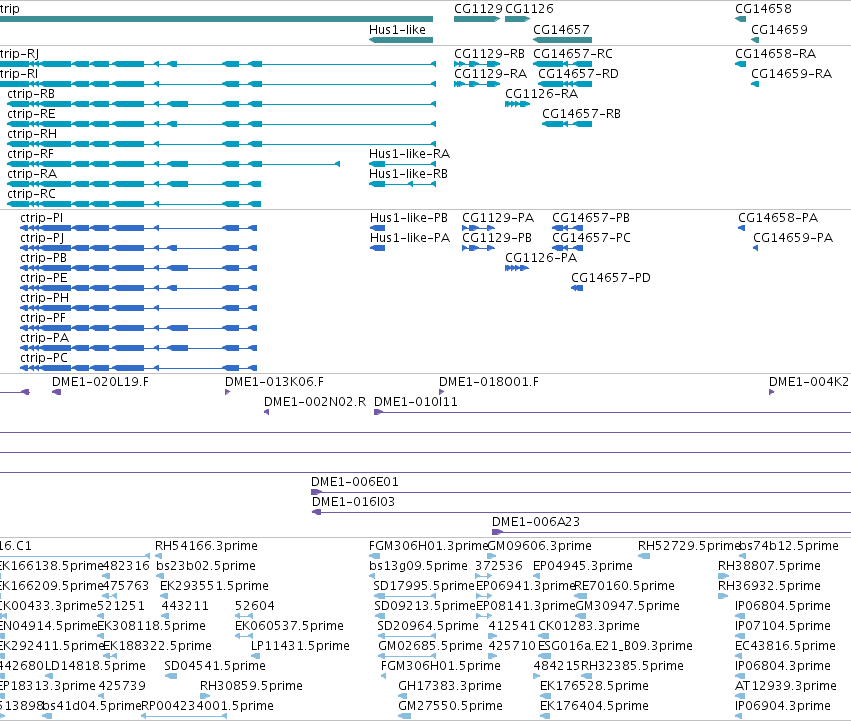Image resolution: width=851 pixels, height=721 pixels.
Task: Select EST RH30859.5prime
Action: (x=251, y=686)
